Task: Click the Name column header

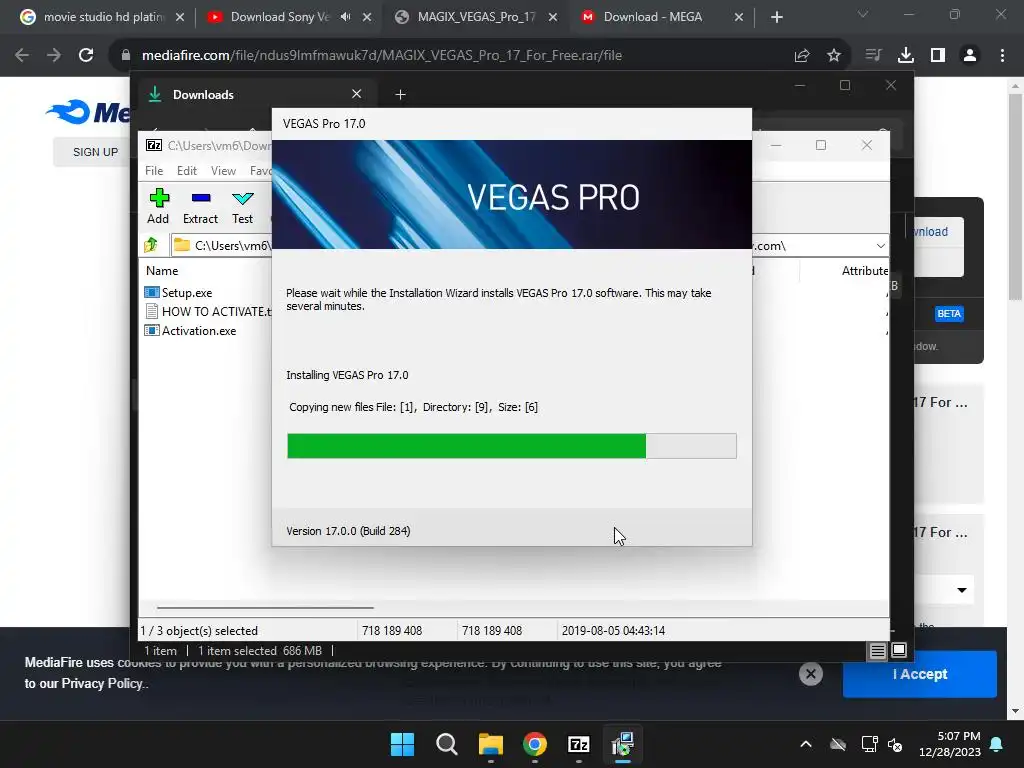Action: tap(162, 270)
